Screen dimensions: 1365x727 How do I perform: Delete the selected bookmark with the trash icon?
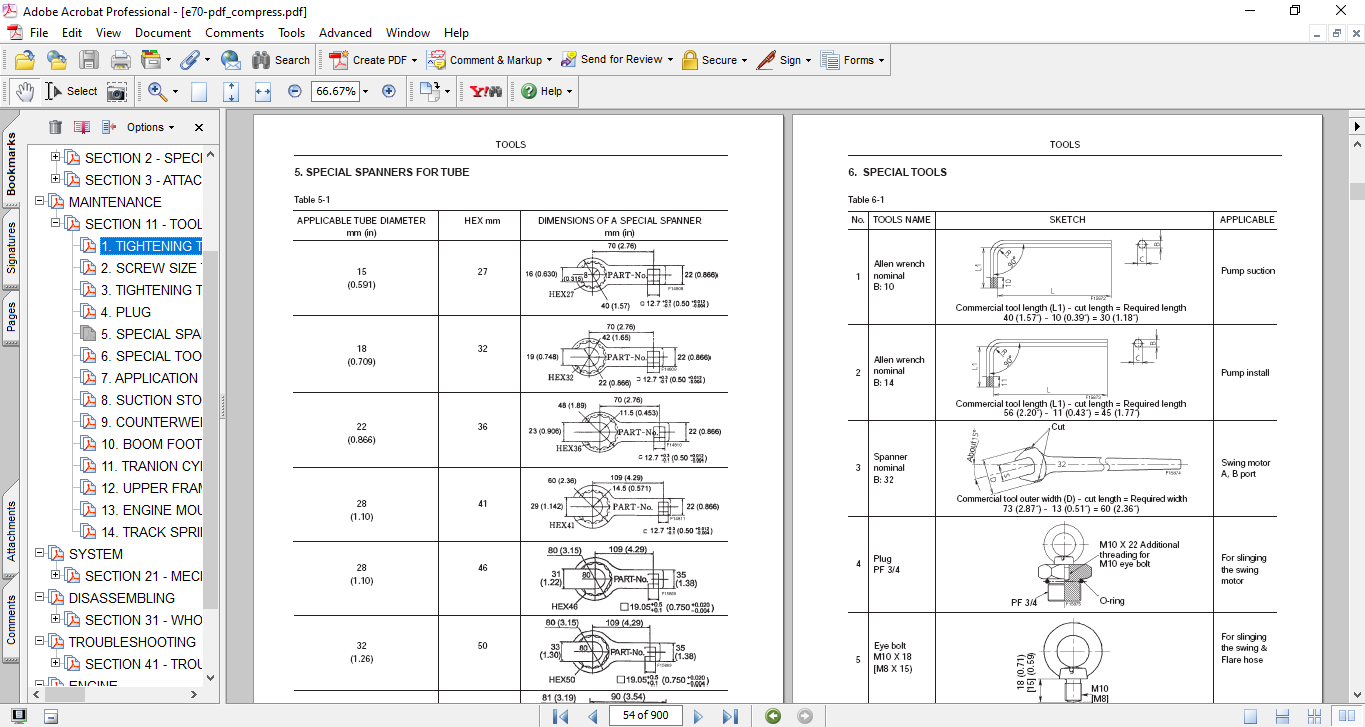pos(55,127)
